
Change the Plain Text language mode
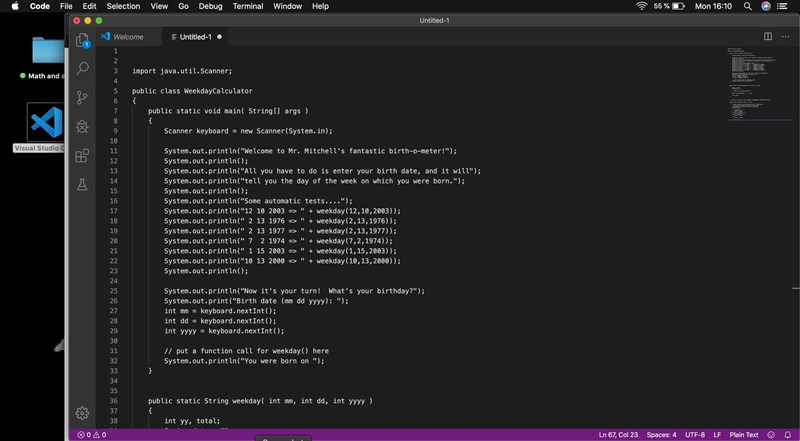pyautogui.click(x=741, y=435)
